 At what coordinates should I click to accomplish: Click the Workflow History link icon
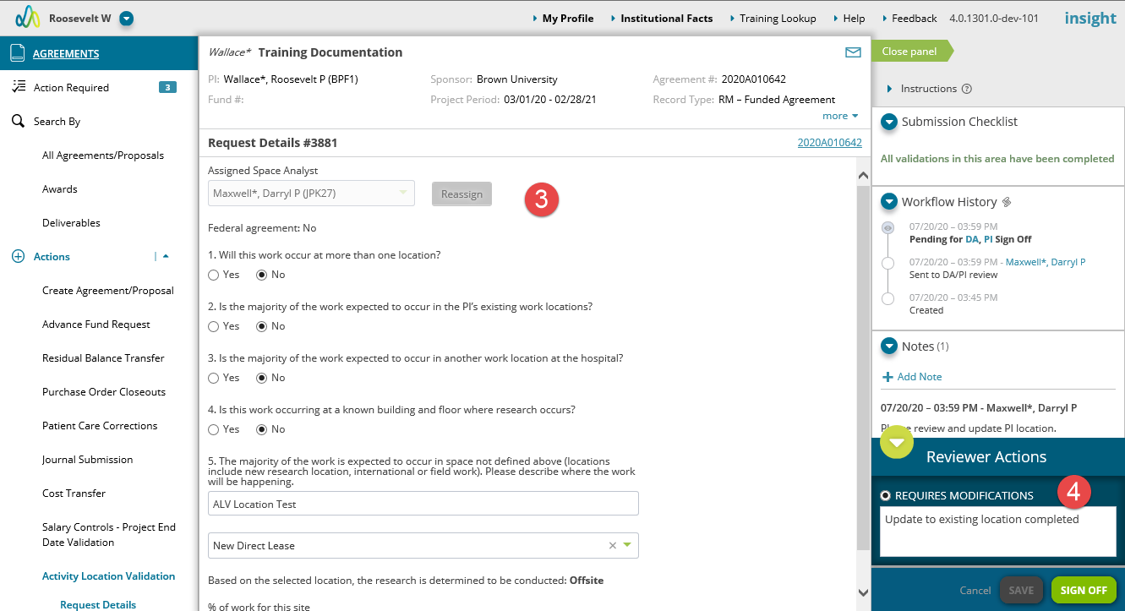point(1007,202)
